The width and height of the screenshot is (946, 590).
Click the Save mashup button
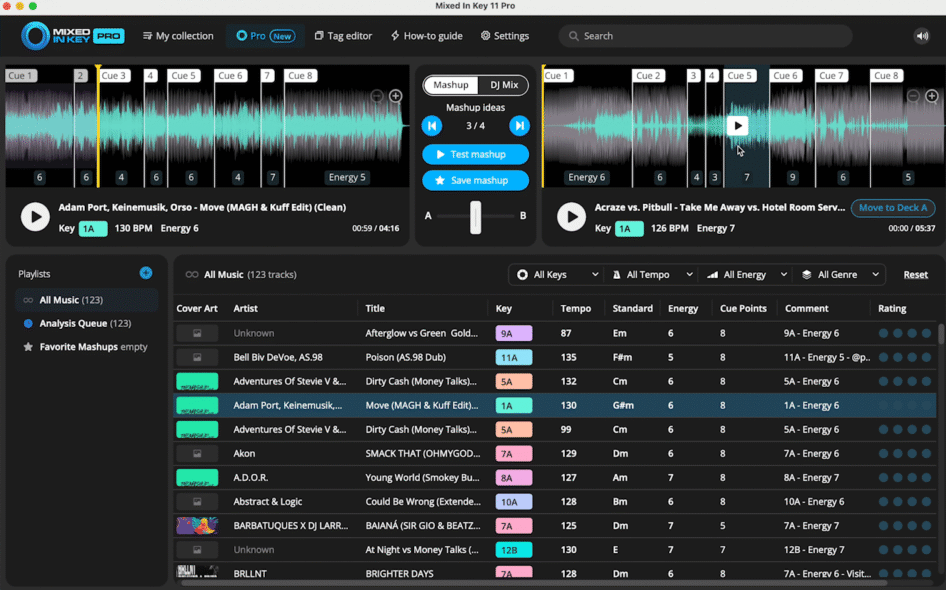pyautogui.click(x=476, y=180)
